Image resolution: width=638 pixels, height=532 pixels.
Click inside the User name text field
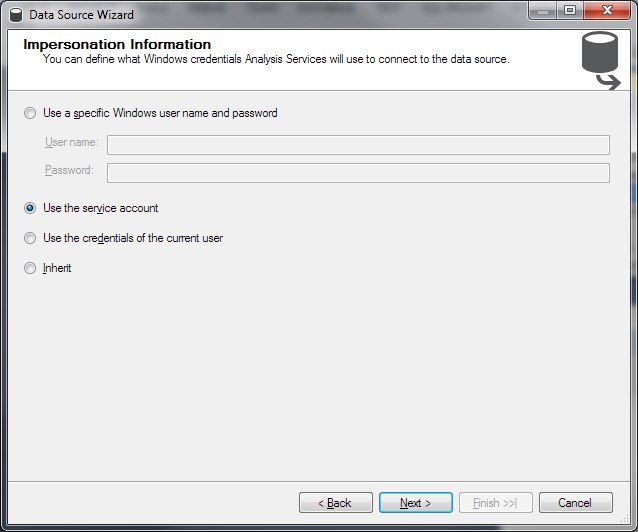point(358,144)
